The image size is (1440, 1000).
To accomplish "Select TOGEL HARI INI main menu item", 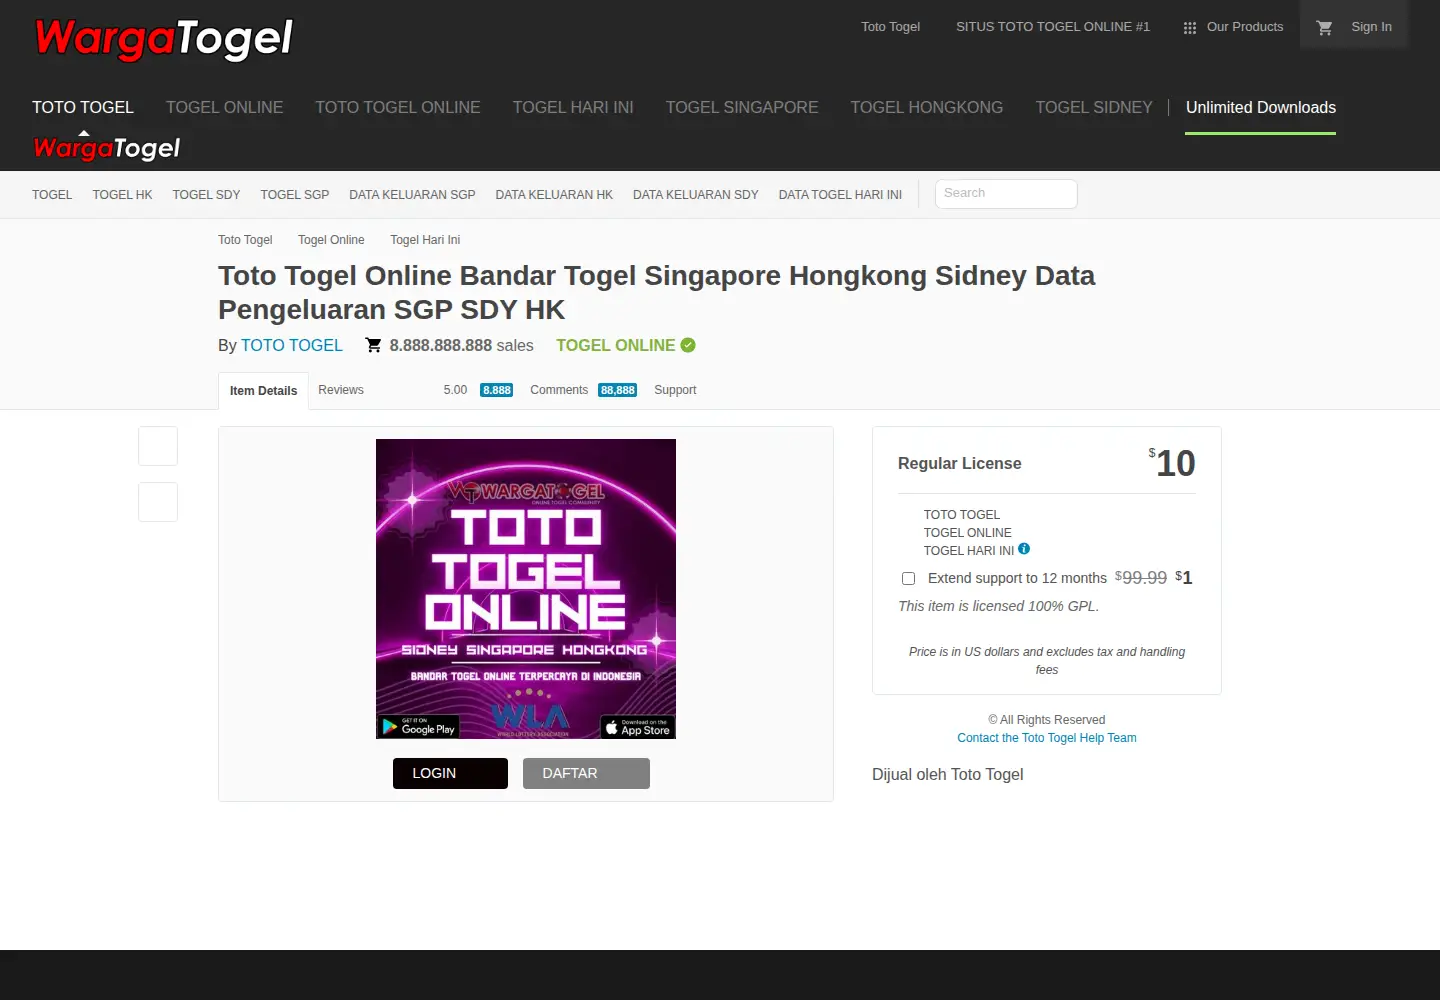I will click(573, 107).
